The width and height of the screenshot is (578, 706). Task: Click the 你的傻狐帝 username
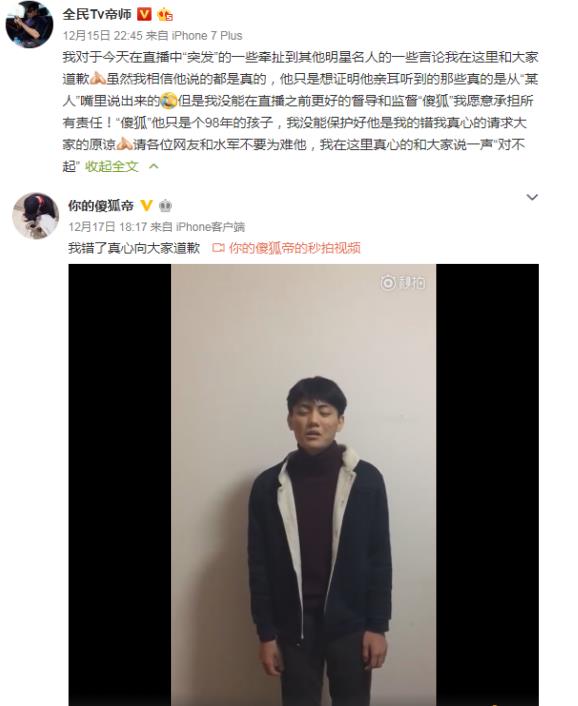[x=101, y=206]
